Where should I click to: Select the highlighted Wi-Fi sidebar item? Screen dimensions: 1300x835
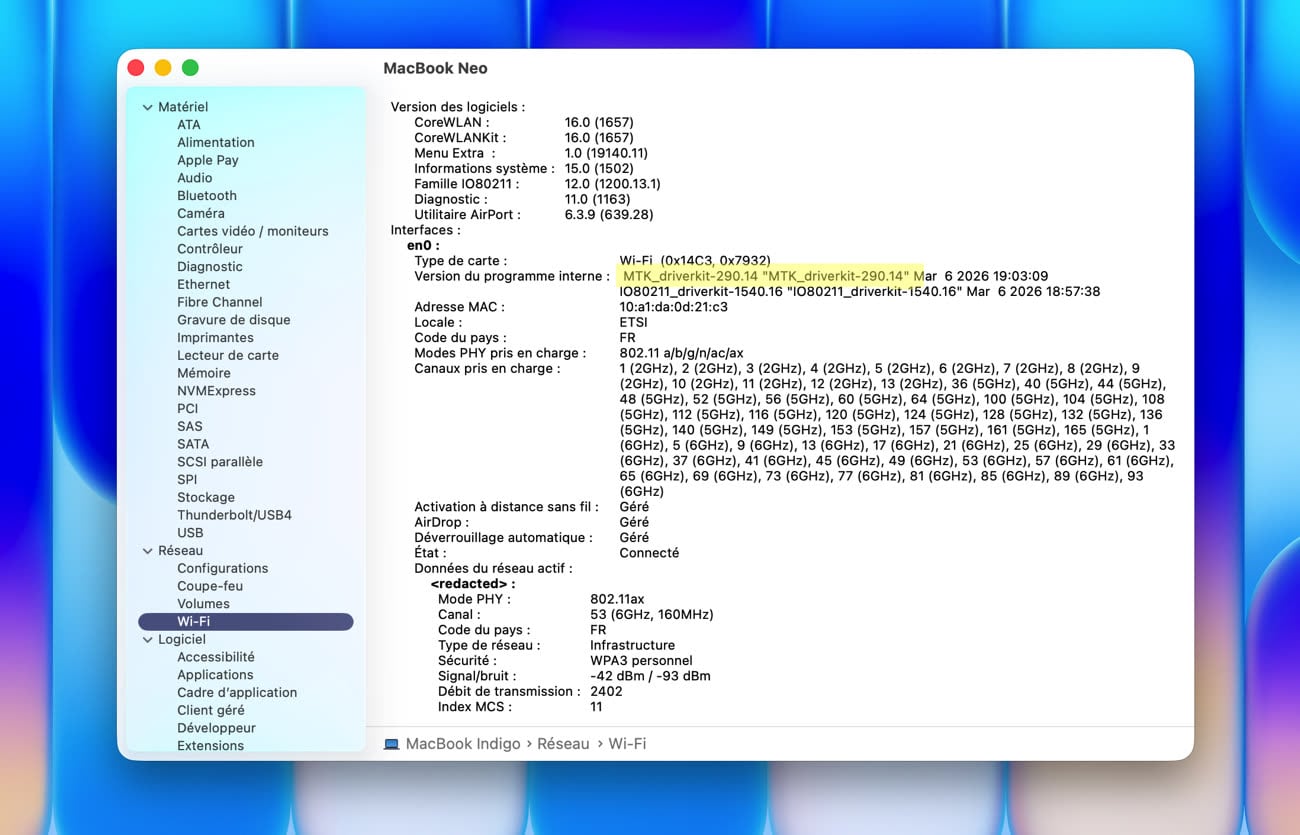(x=194, y=622)
